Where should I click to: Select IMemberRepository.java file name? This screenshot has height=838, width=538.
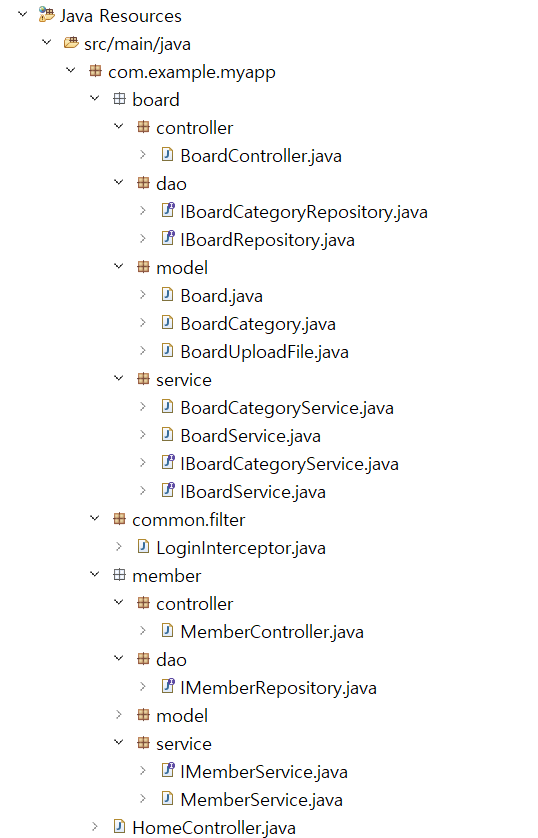(278, 688)
